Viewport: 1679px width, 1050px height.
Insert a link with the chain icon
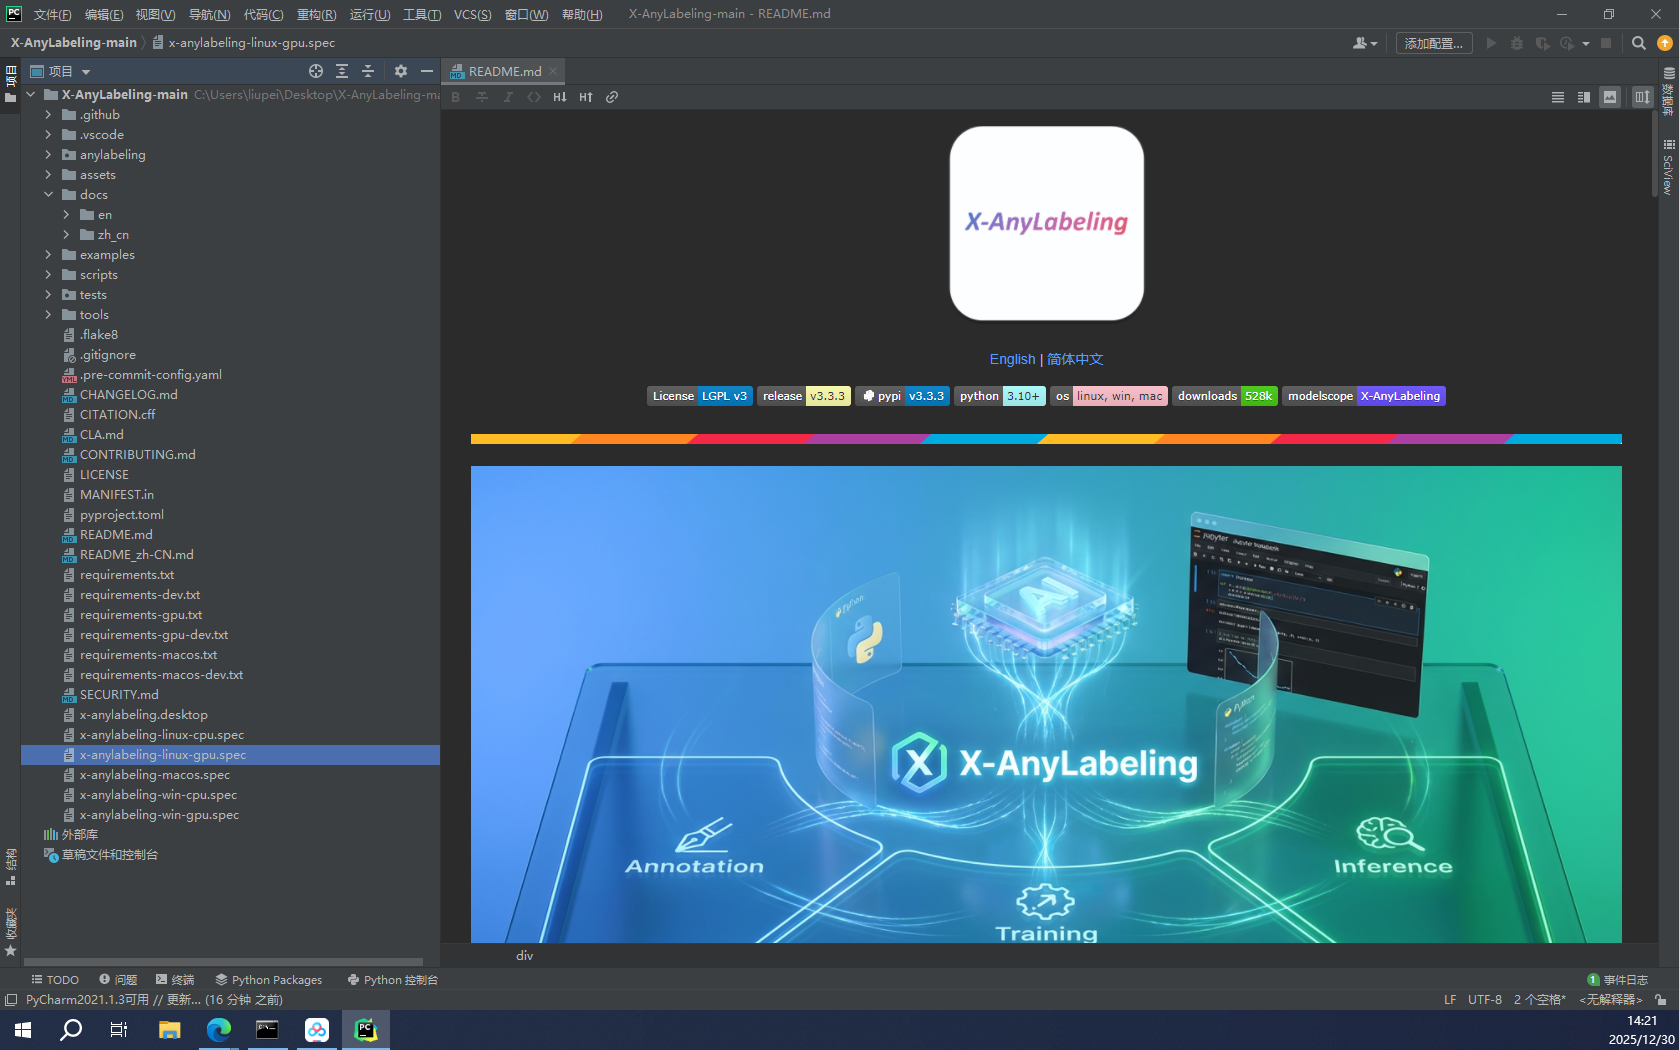pyautogui.click(x=612, y=97)
